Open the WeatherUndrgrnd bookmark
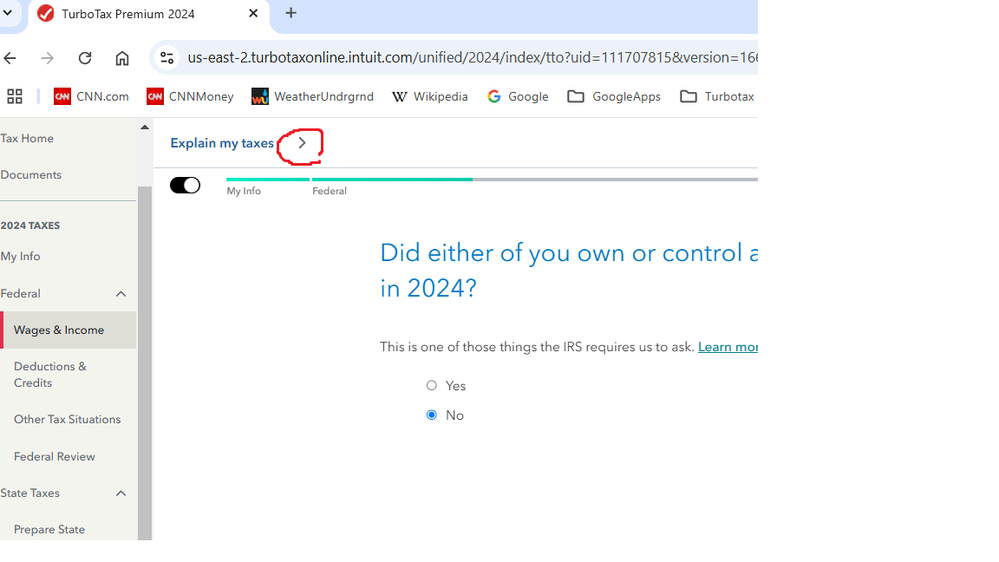The width and height of the screenshot is (999, 562). pos(313,96)
